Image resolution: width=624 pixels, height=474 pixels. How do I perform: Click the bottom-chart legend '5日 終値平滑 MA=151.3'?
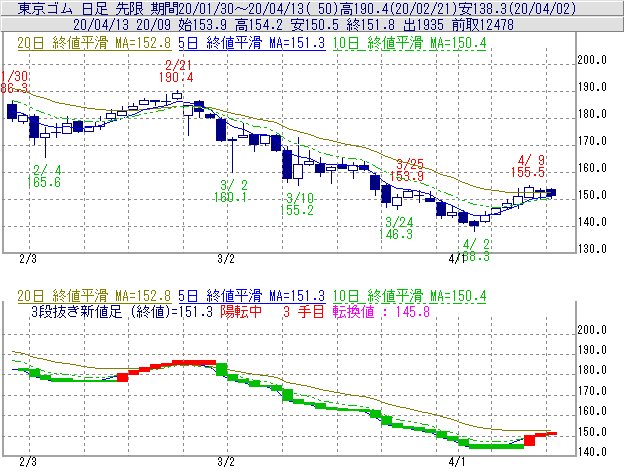[252, 296]
